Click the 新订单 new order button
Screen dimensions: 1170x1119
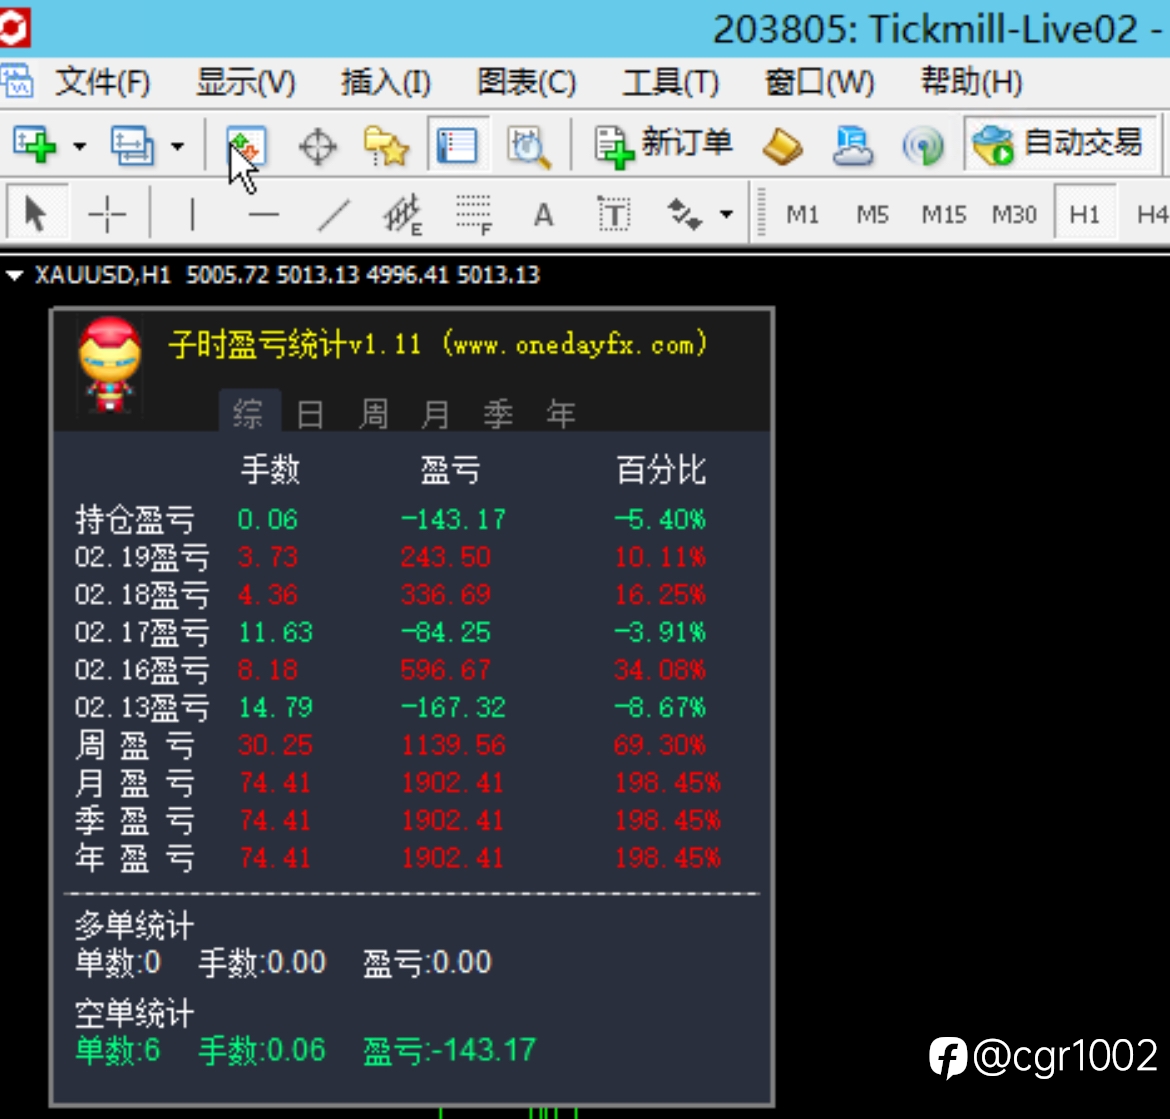[x=663, y=145]
